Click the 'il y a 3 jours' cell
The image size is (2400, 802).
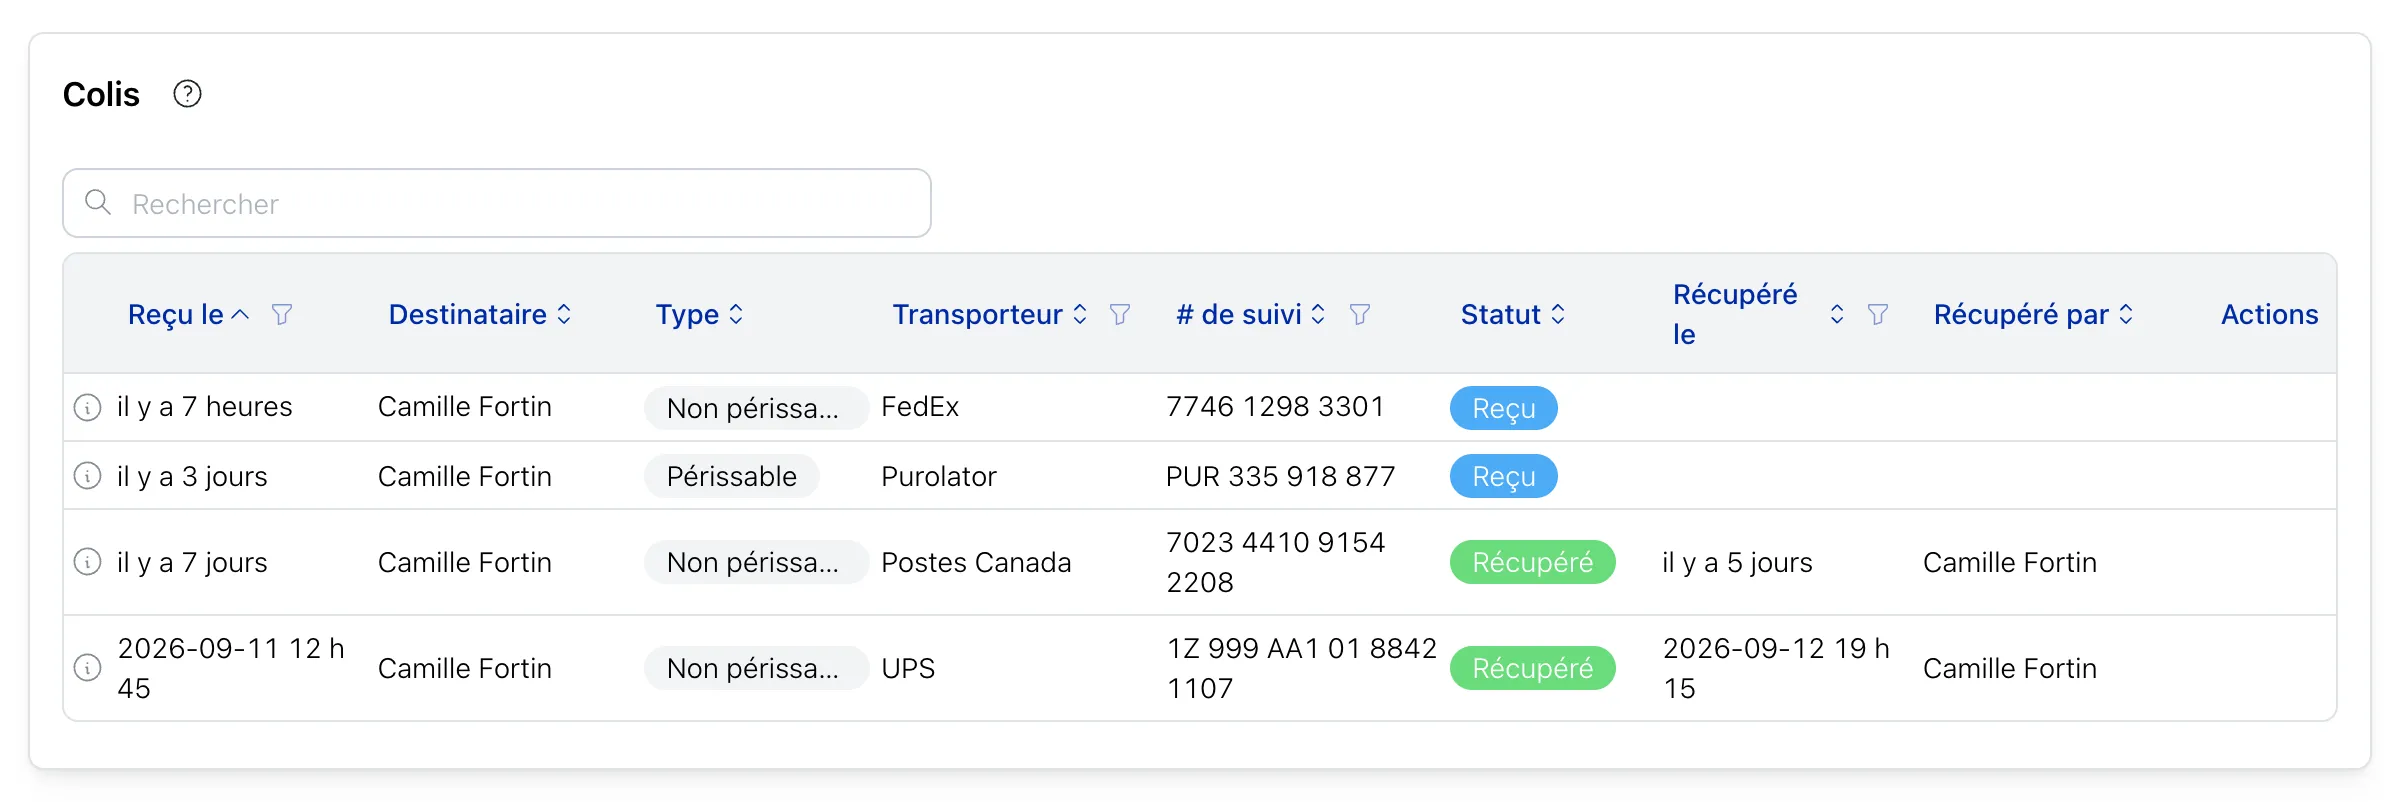pos(192,476)
